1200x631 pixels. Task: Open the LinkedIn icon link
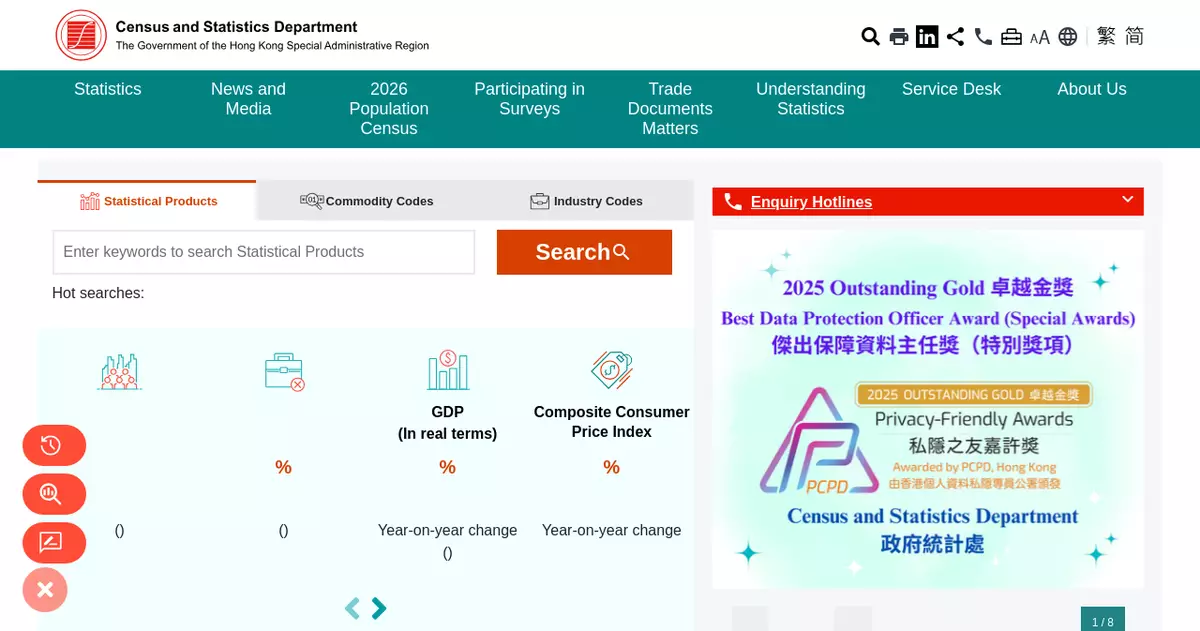click(x=927, y=37)
